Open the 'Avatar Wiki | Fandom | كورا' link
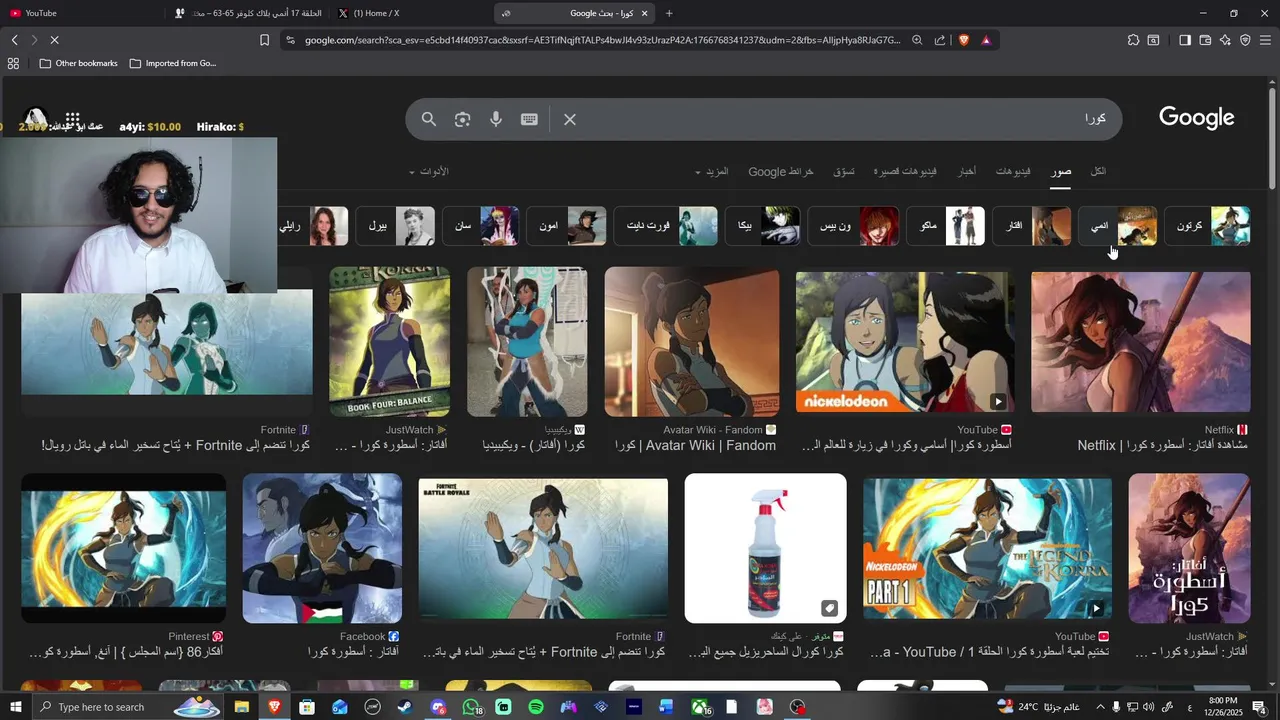 pos(695,445)
